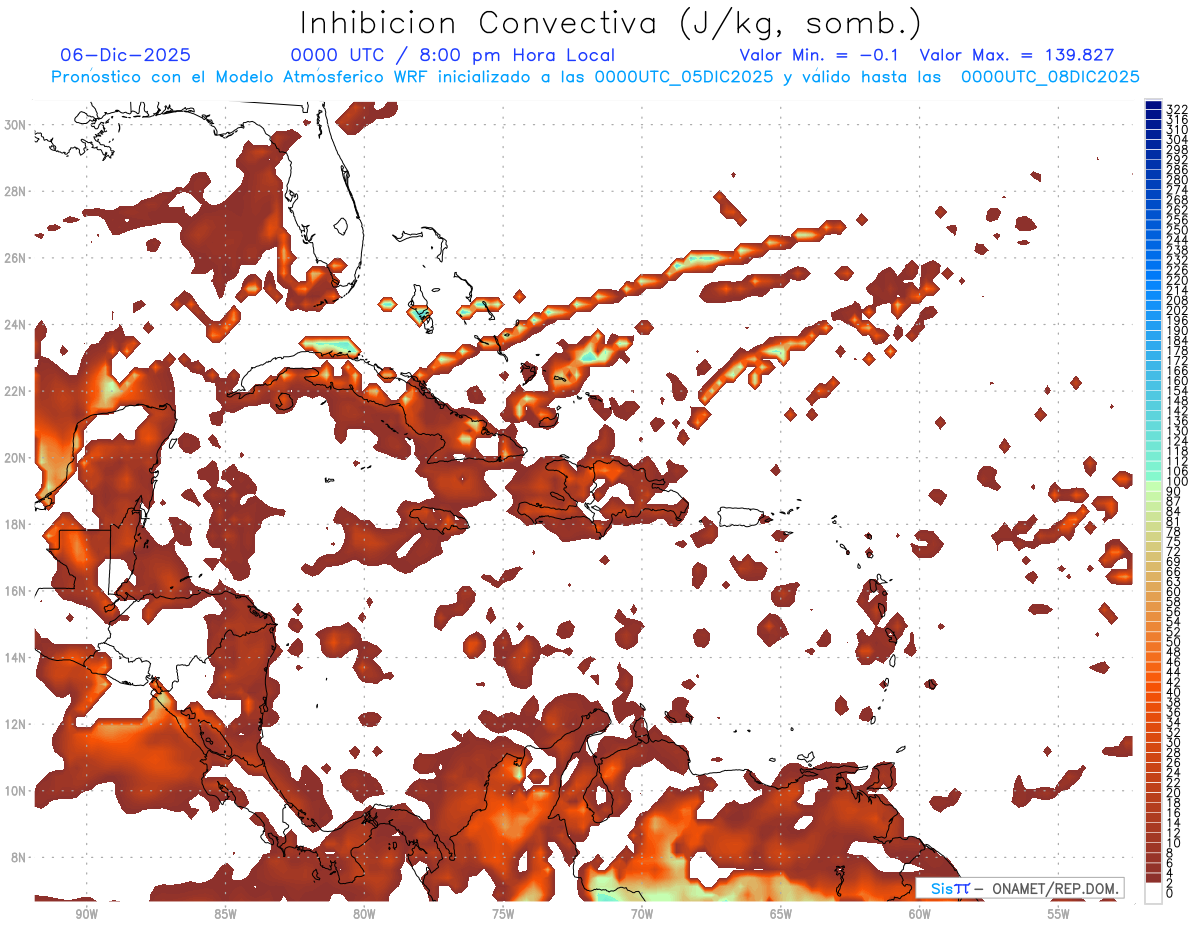Click the colorbar value label '322'

tap(1176, 110)
